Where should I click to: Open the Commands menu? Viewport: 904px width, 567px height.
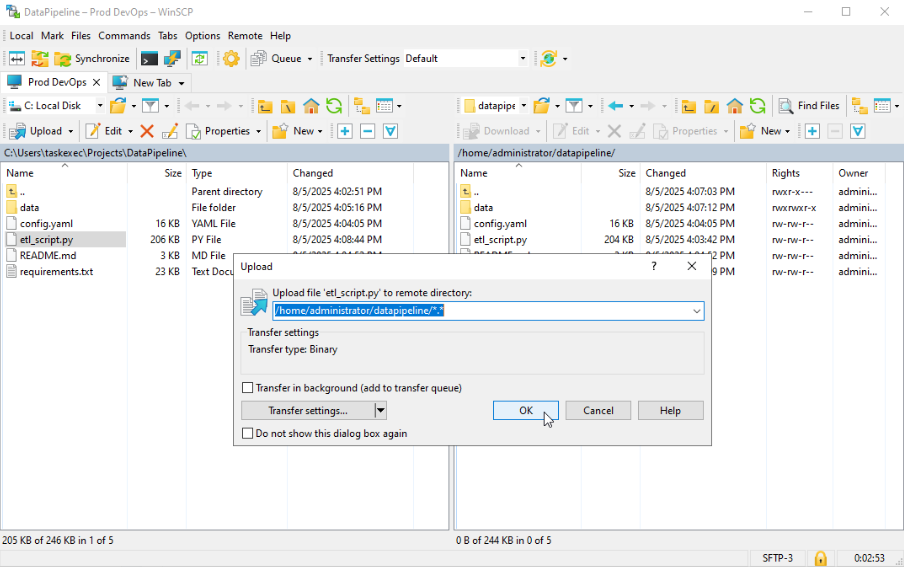click(x=124, y=36)
